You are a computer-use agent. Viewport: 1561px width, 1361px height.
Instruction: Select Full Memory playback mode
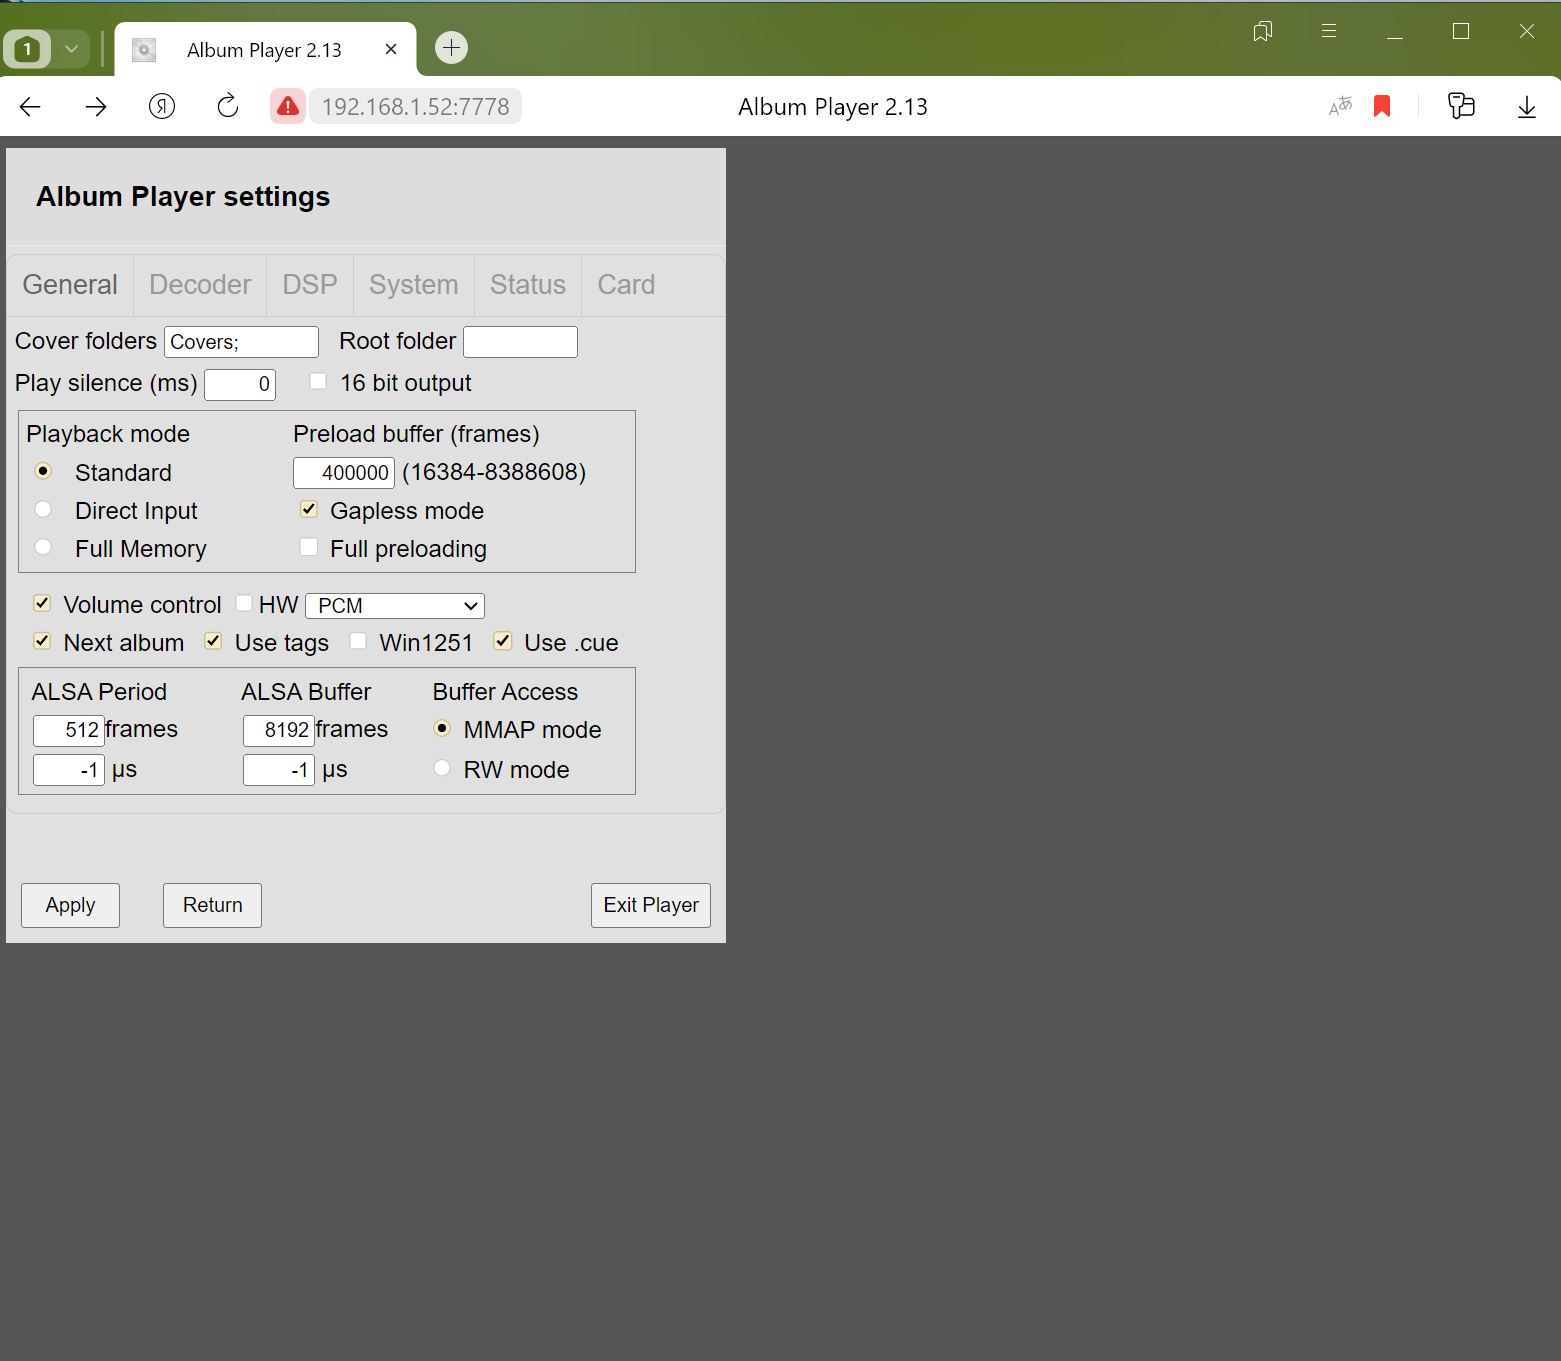[43, 547]
